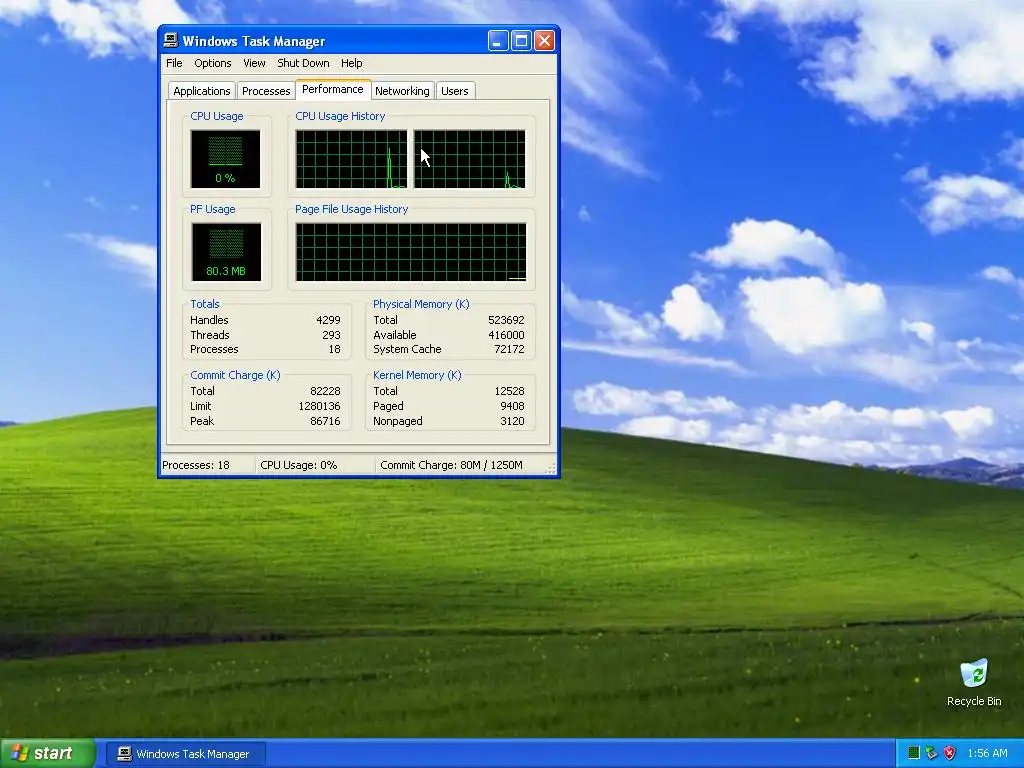Open the File menu
The width and height of the screenshot is (1024, 768).
coord(174,63)
